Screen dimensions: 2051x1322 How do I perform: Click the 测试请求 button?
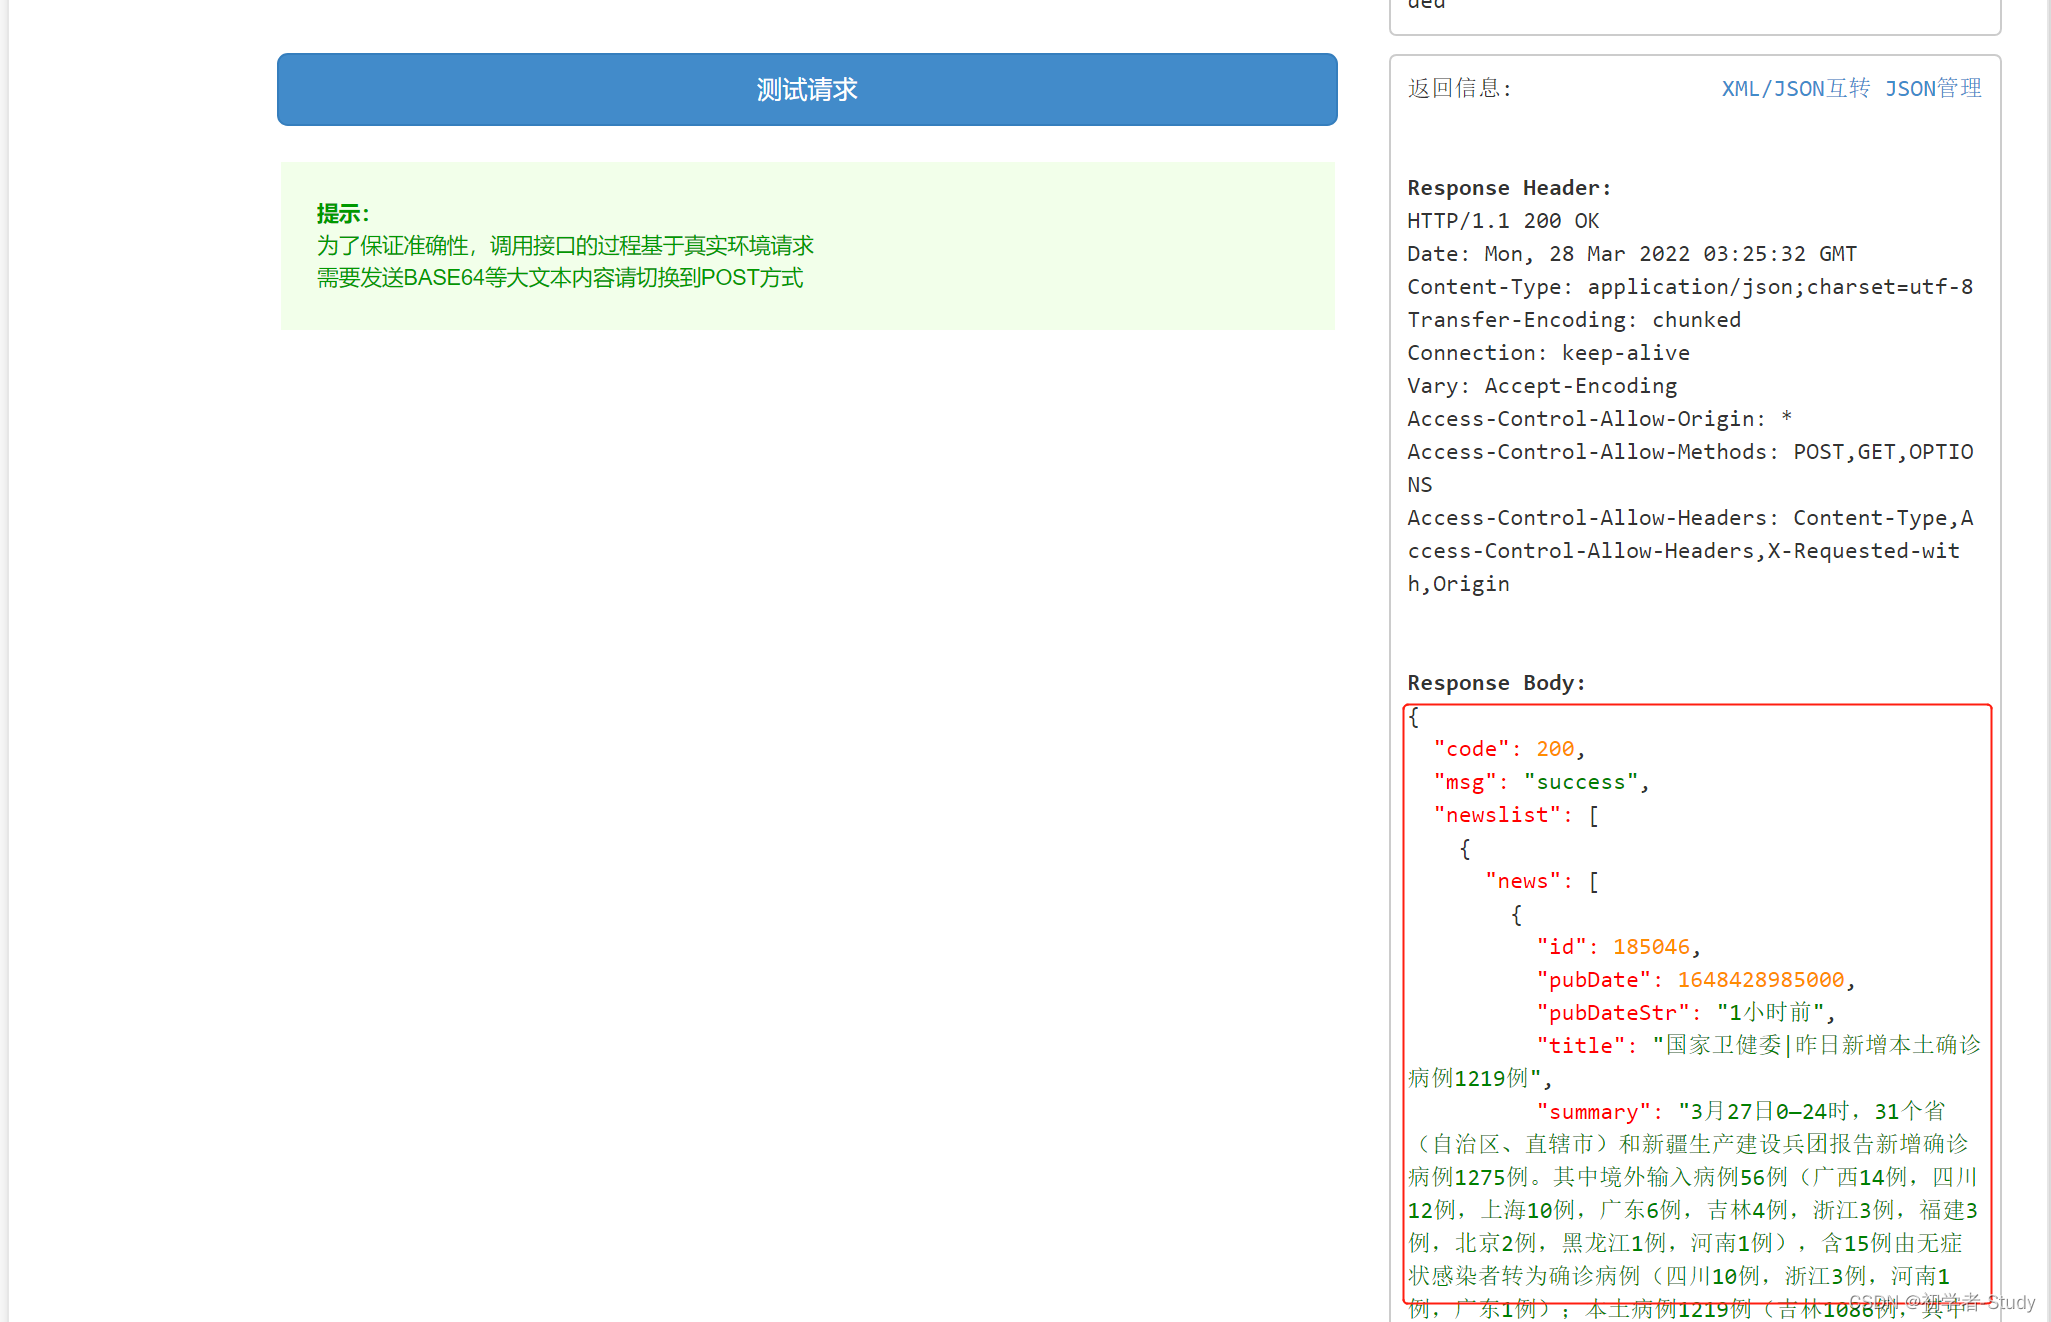(806, 90)
